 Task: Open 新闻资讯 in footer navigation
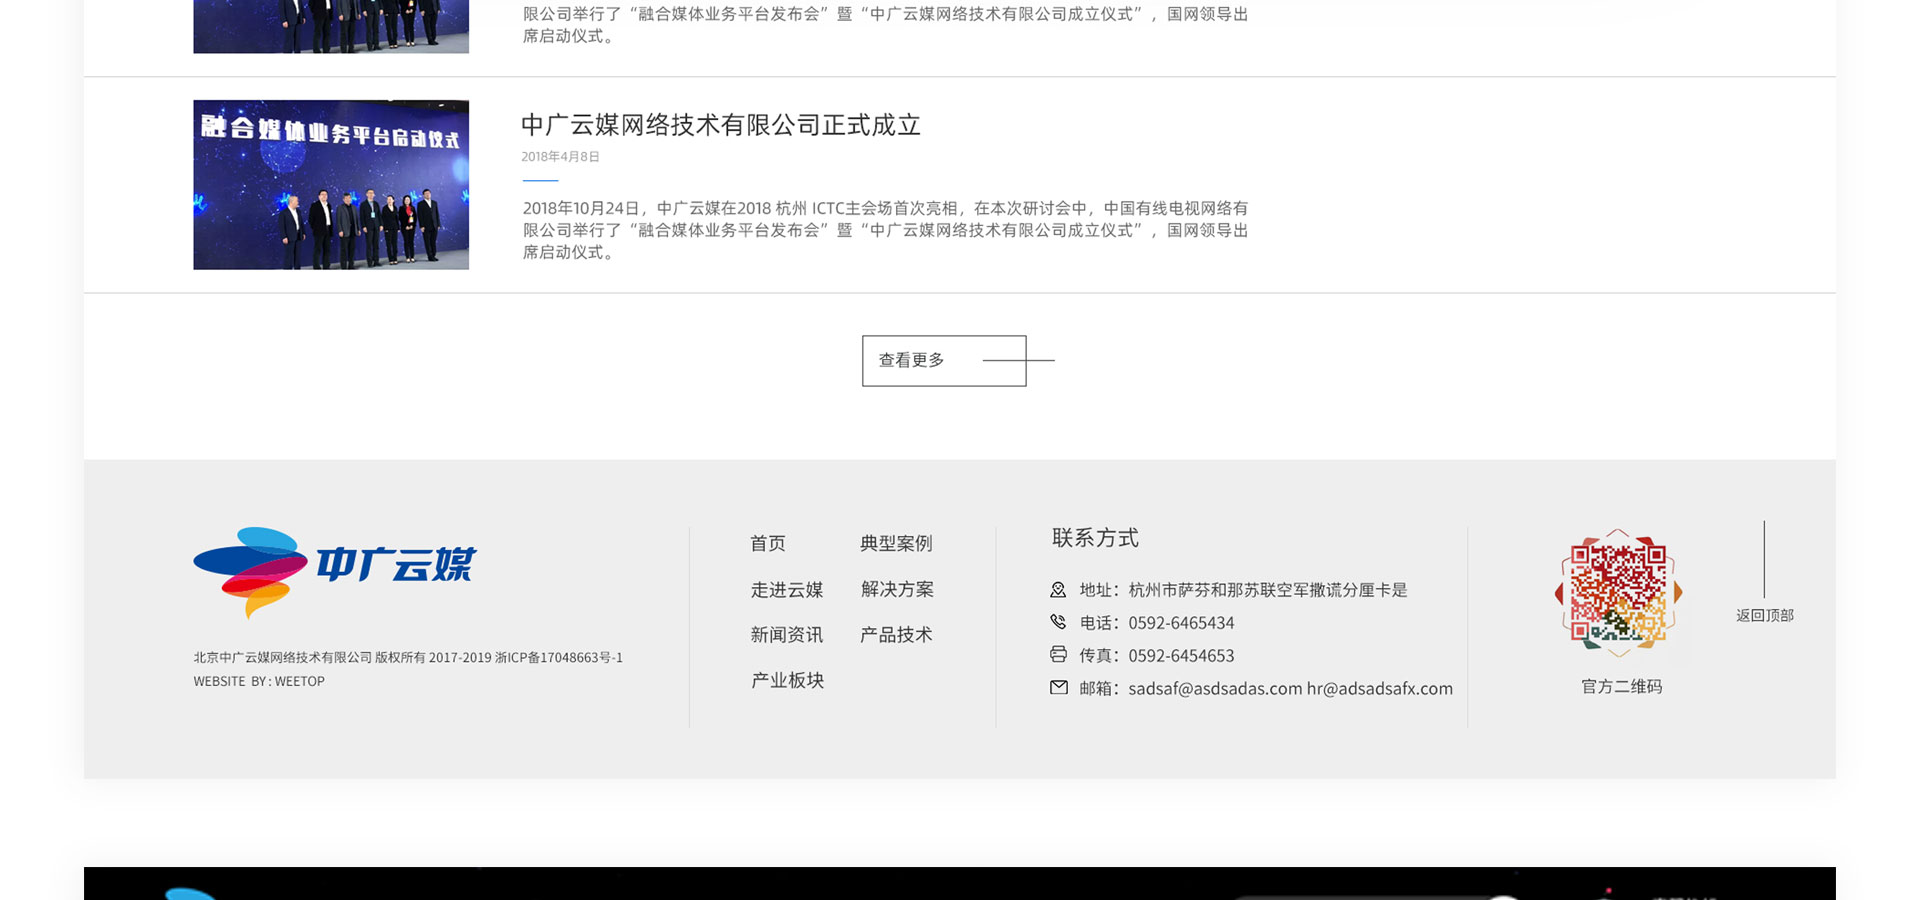click(787, 635)
